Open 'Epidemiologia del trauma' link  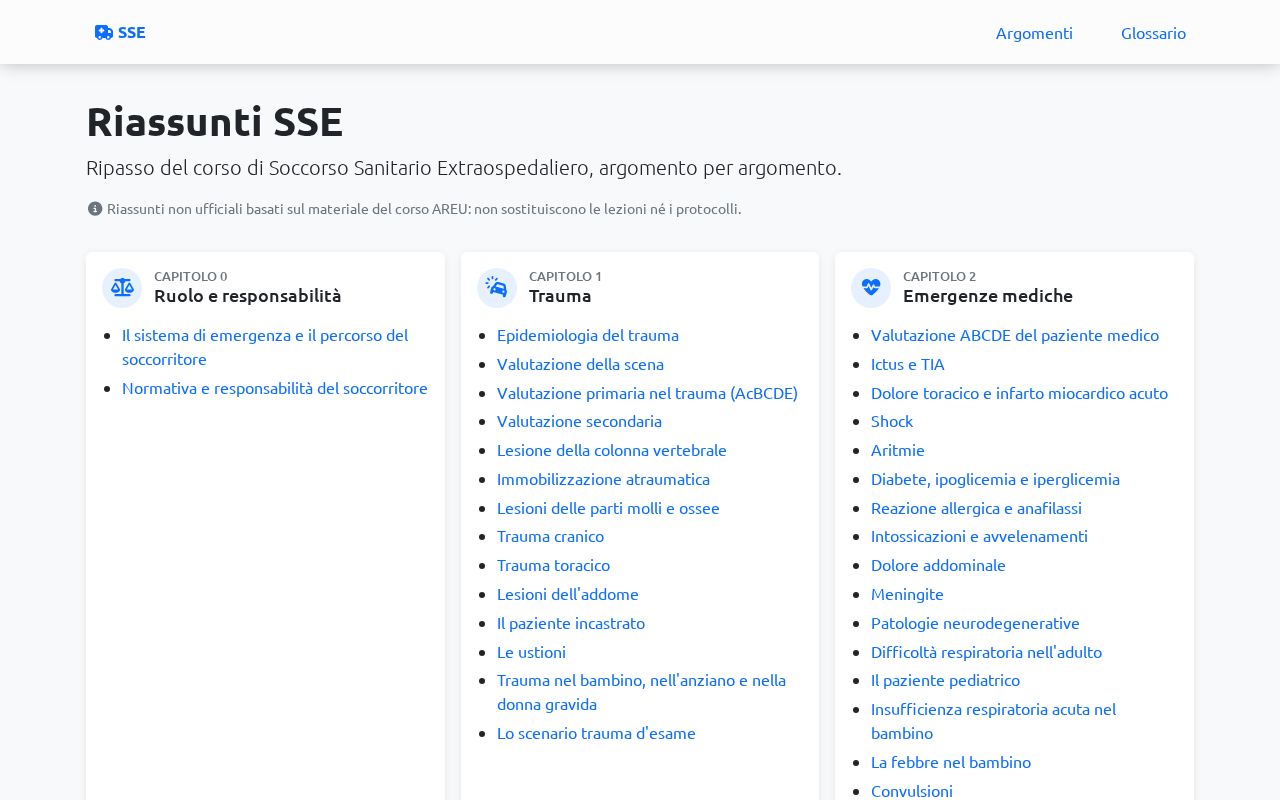coord(588,335)
